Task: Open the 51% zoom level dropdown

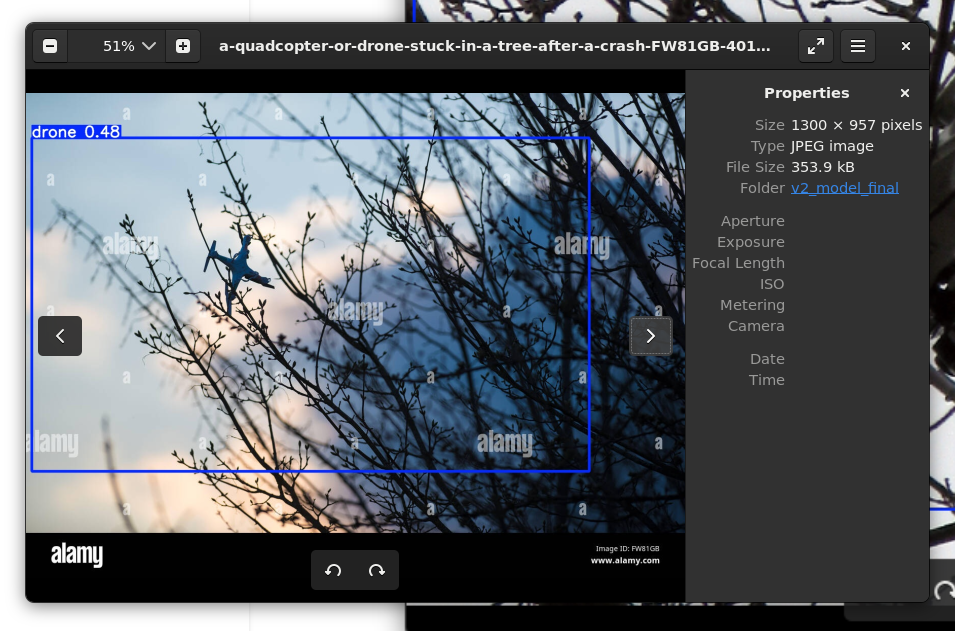Action: (130, 46)
